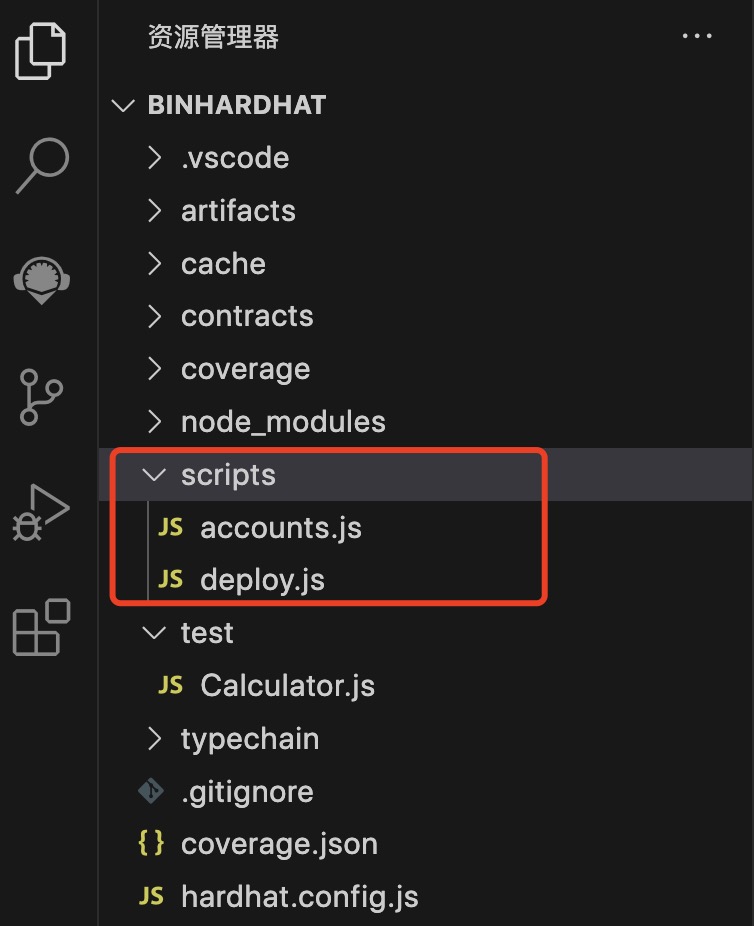This screenshot has width=754, height=926.
Task: Collapse the scripts folder
Action: (x=228, y=475)
